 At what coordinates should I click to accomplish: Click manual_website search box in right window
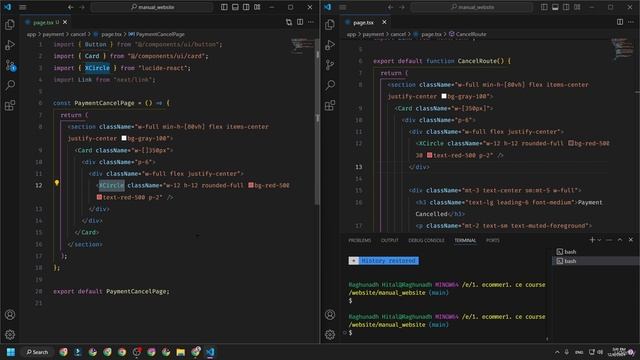point(472,7)
